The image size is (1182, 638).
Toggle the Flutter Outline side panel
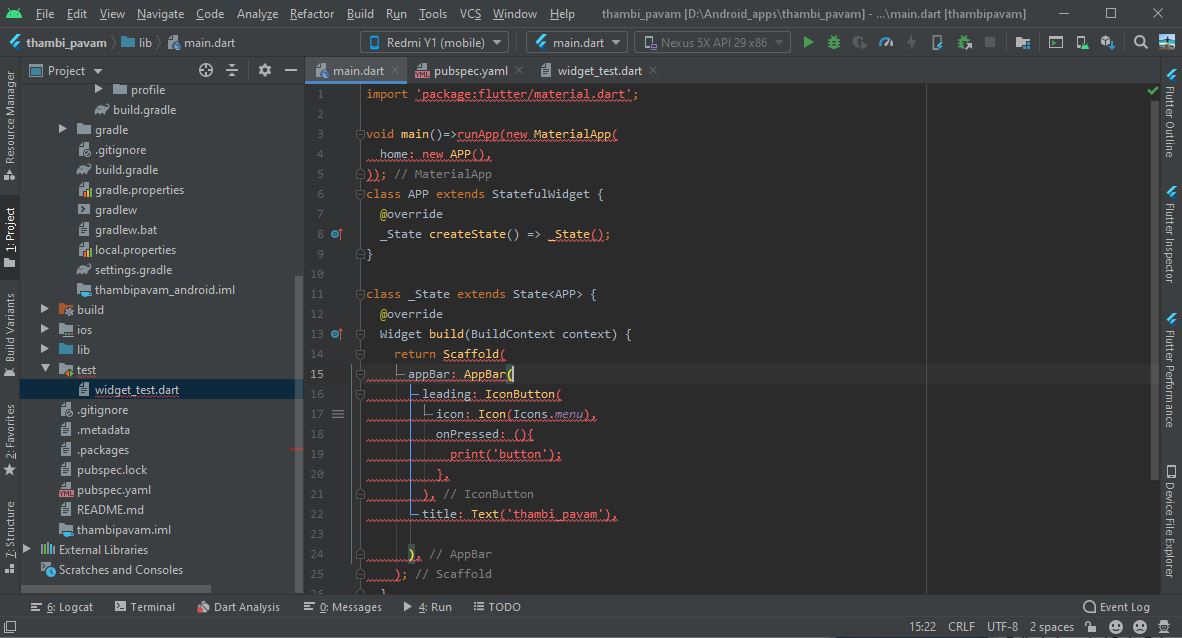[1171, 112]
